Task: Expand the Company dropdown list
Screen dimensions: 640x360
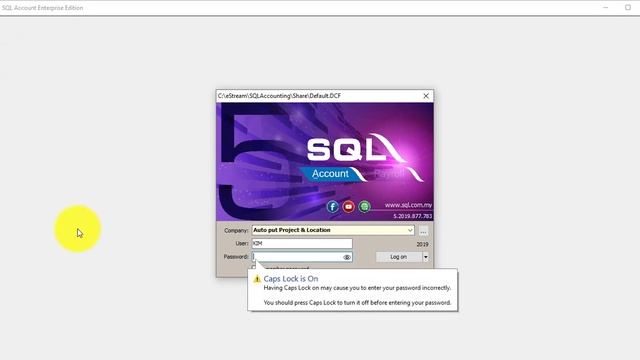Action: coord(410,230)
